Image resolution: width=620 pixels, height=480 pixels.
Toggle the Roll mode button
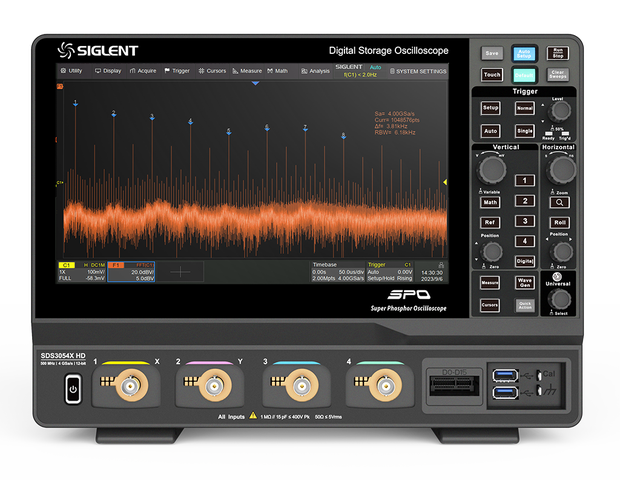(559, 222)
